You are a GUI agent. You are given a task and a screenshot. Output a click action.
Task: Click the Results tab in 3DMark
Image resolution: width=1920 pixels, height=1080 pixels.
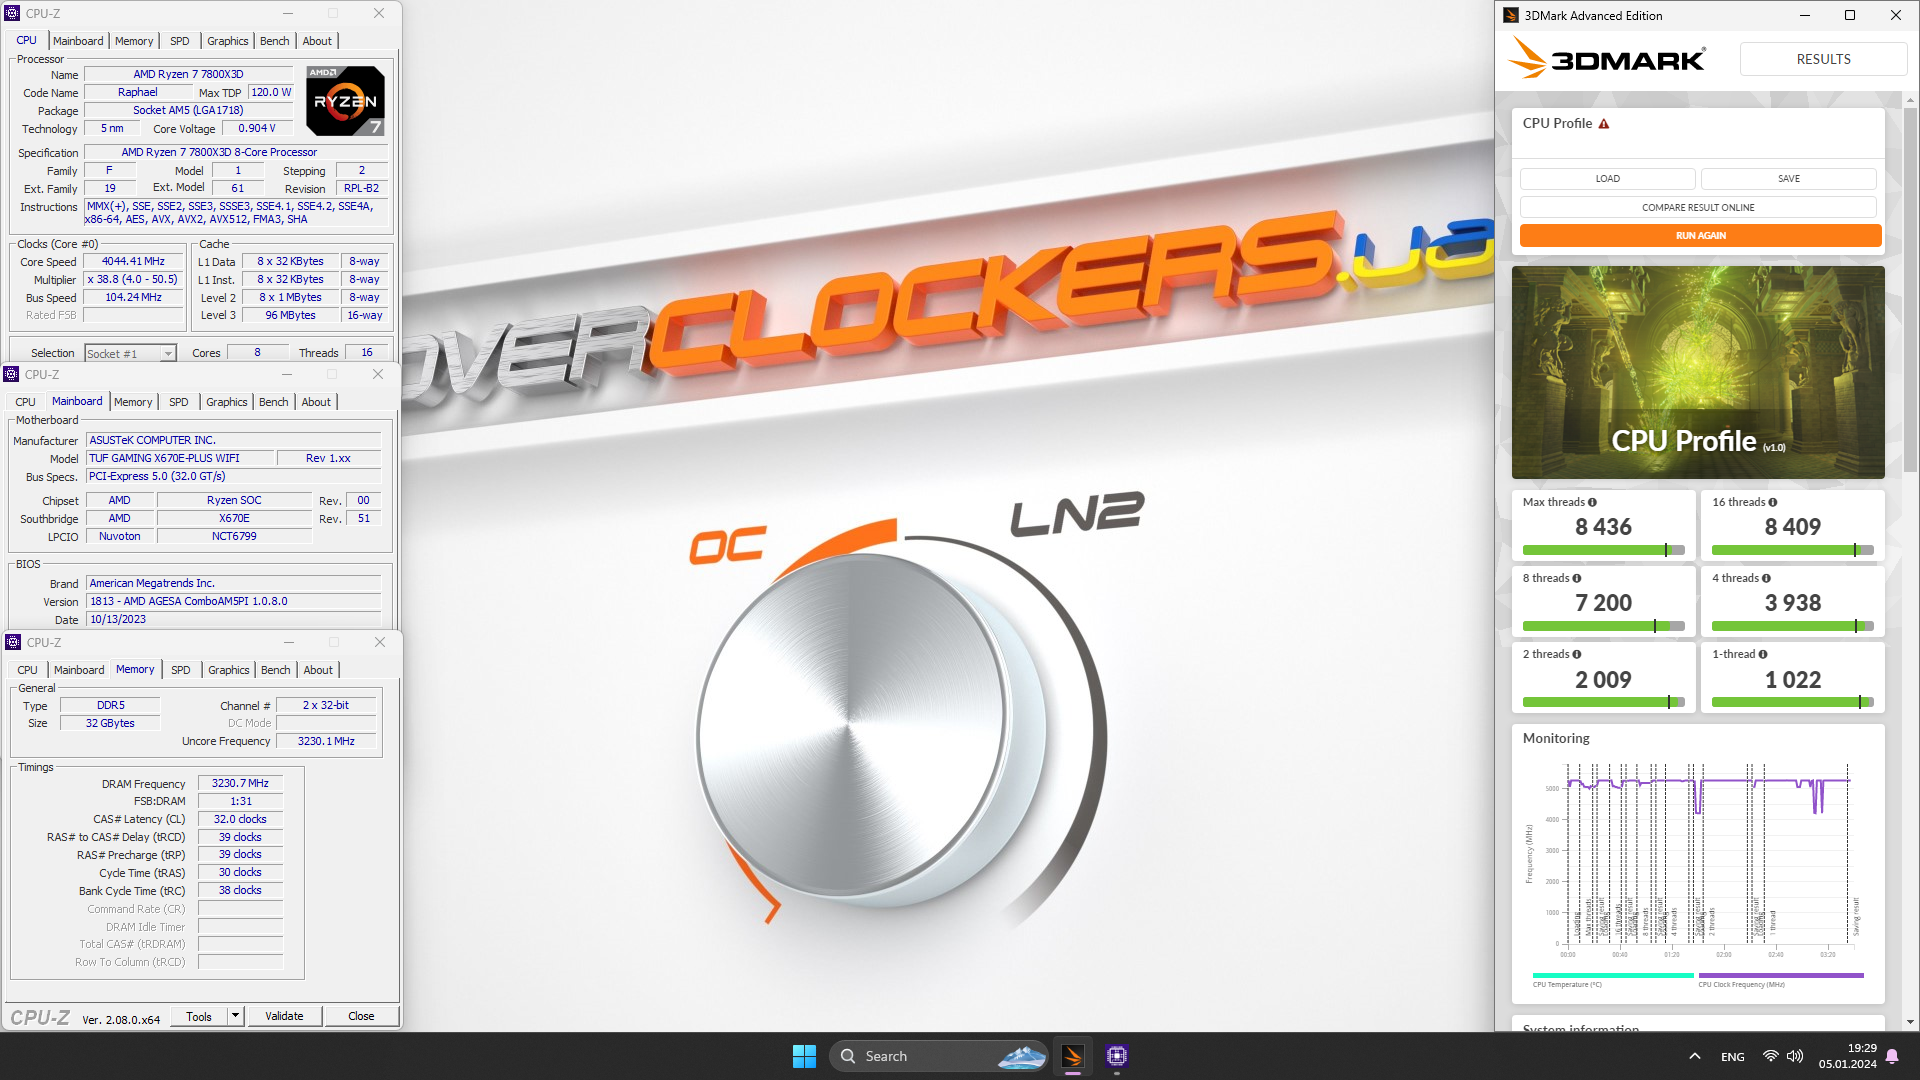pos(1824,59)
